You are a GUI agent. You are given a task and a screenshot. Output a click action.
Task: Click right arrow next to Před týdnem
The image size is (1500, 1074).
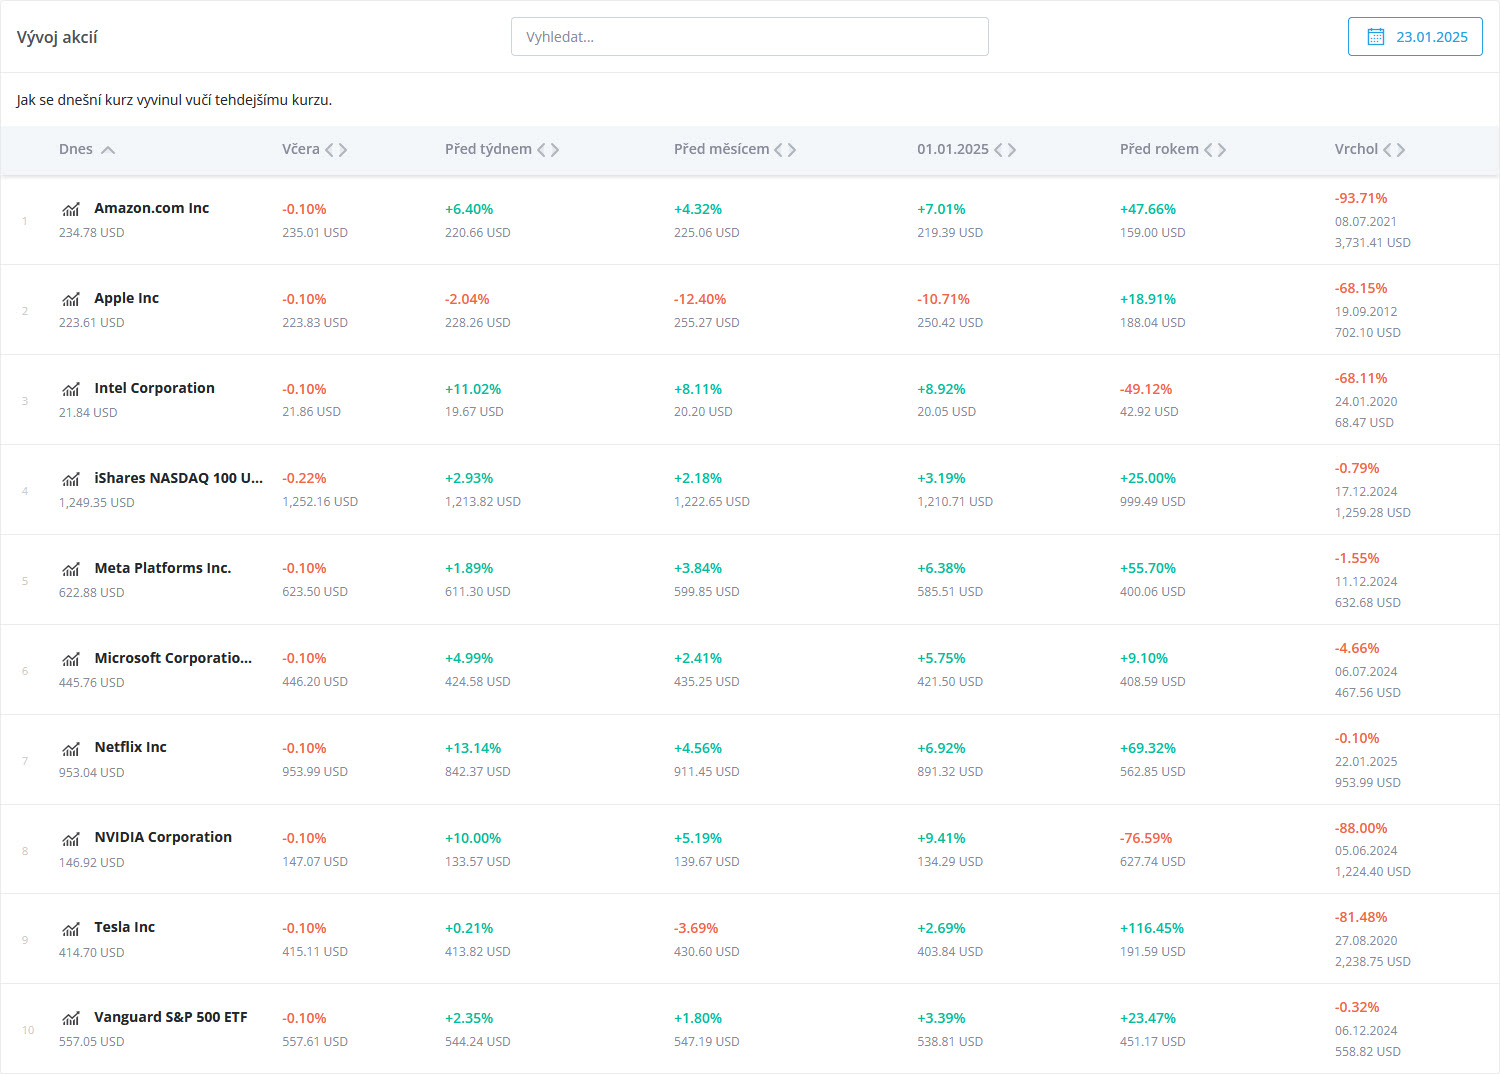point(555,150)
